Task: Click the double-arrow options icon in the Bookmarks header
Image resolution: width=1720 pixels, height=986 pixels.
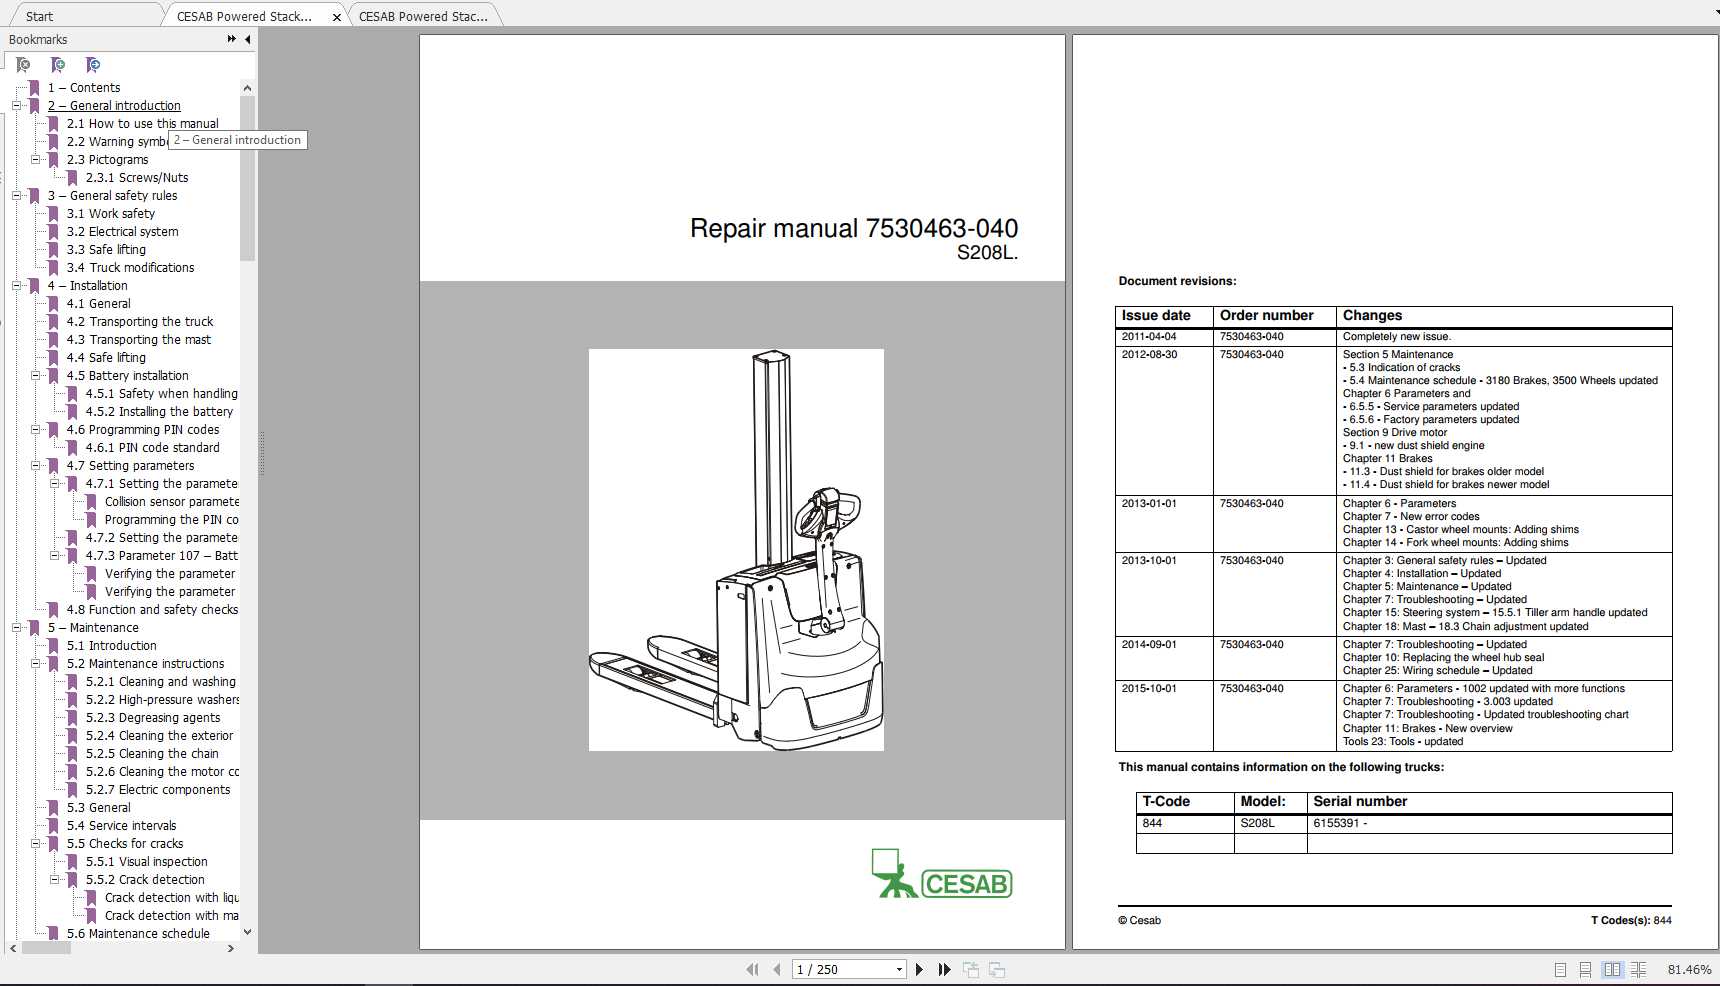Action: [x=232, y=39]
